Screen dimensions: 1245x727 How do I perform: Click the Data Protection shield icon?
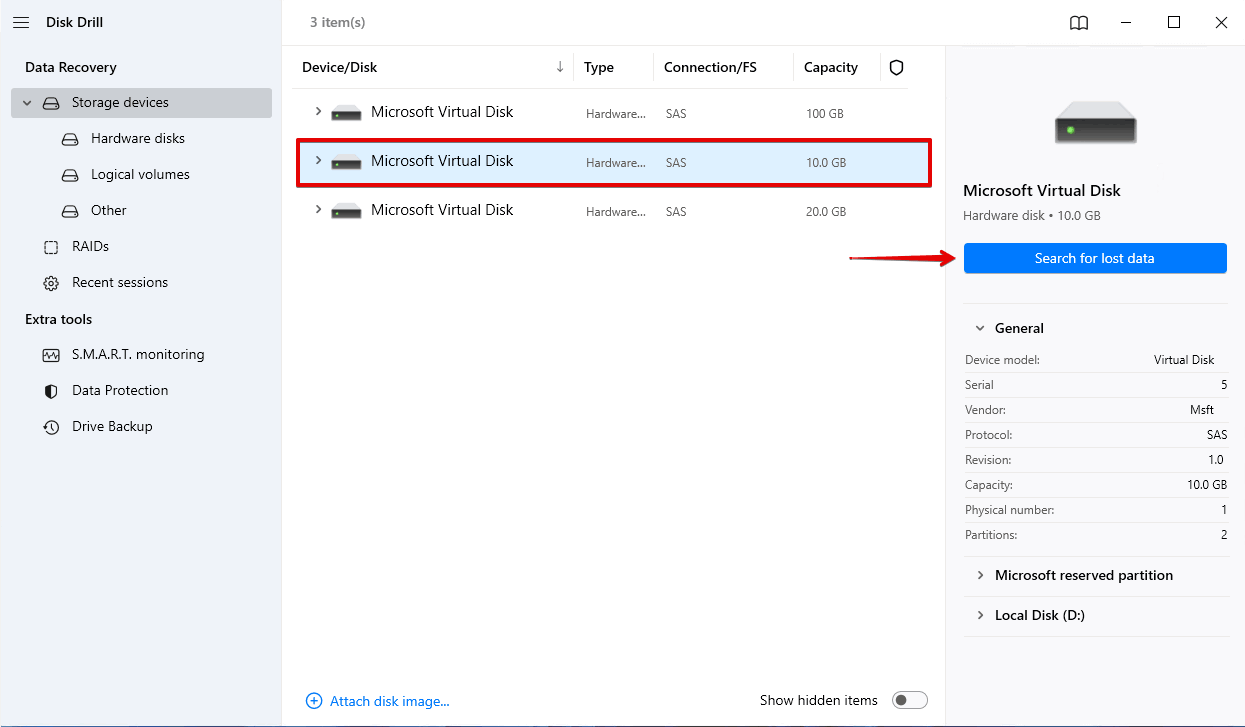coord(51,391)
